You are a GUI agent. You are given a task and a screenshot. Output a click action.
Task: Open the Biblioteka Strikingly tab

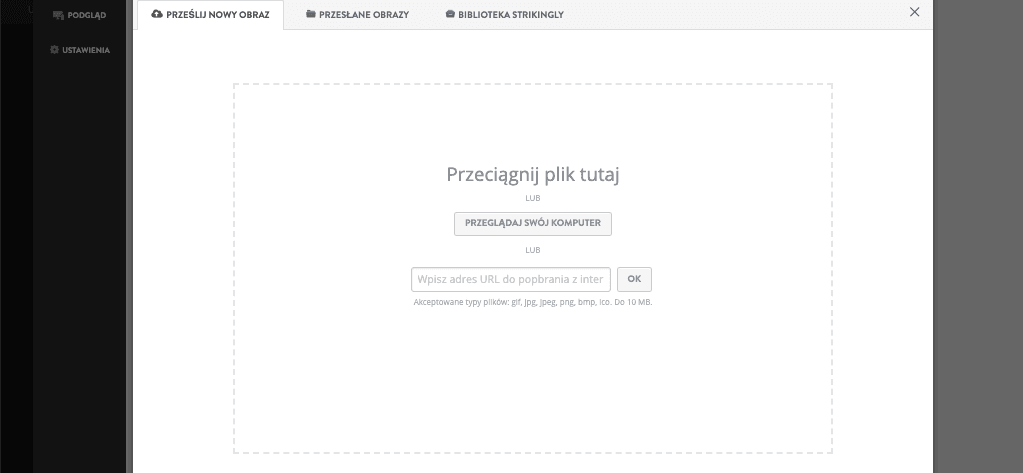point(504,14)
